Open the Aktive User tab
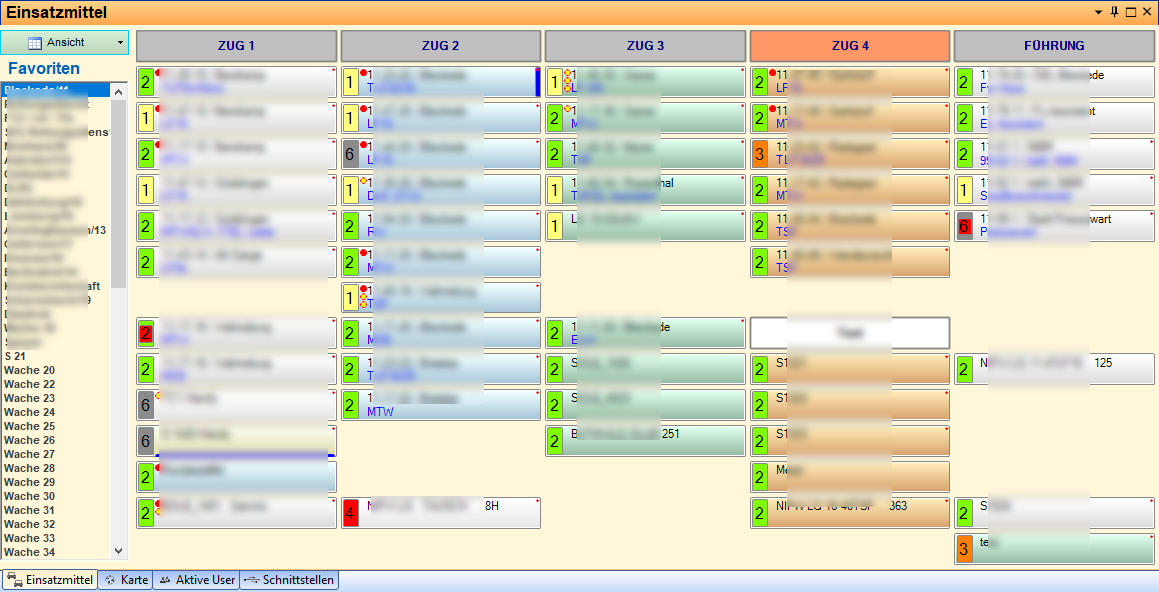Screen dimensions: 1159x592 pyautogui.click(x=196, y=580)
